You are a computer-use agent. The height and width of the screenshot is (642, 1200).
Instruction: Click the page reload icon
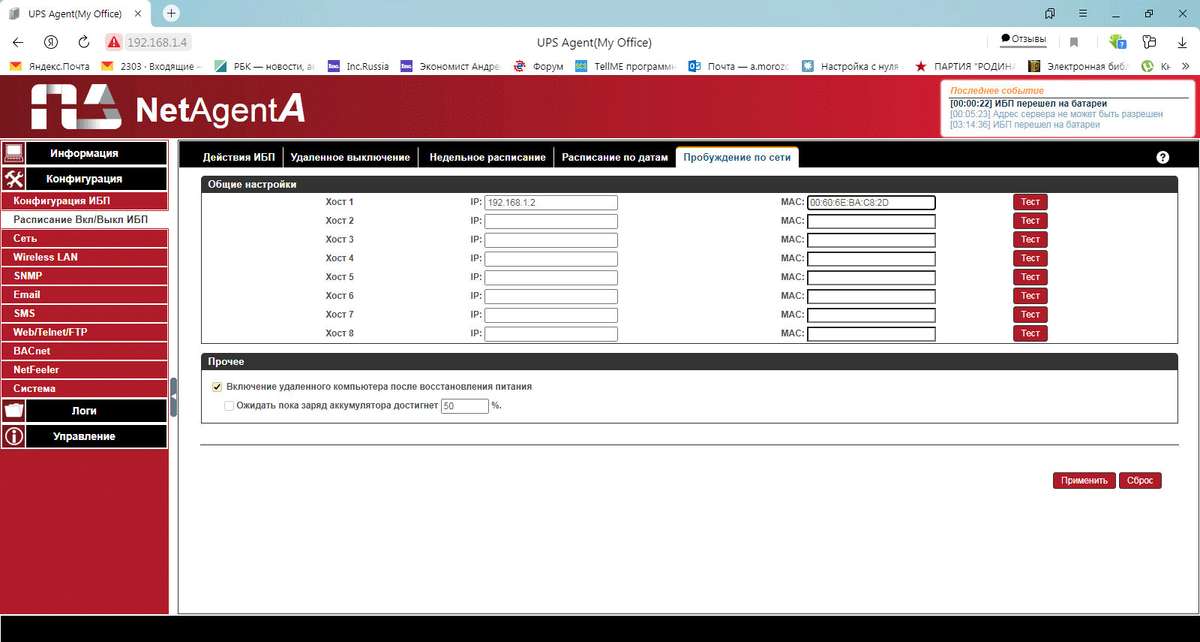[82, 42]
